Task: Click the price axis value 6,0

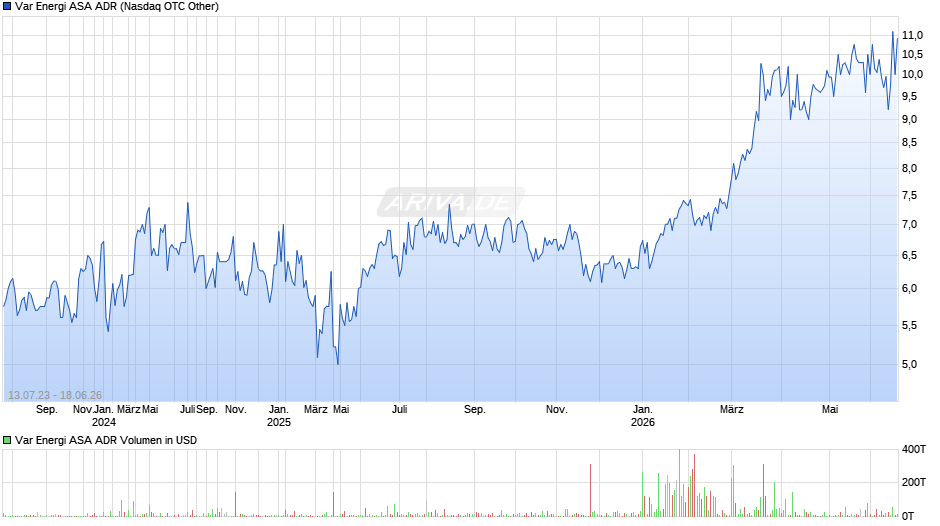Action: (909, 288)
